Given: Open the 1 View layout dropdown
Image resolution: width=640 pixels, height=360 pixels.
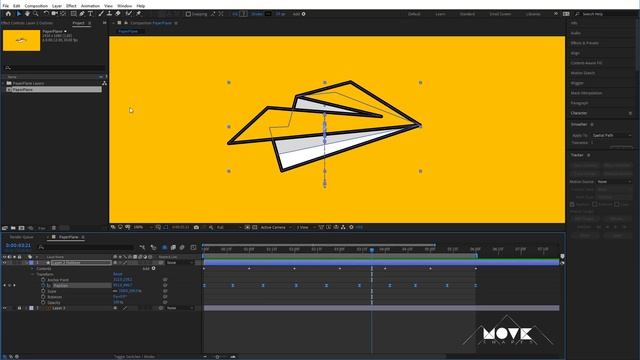Looking at the screenshot, I should click(x=305, y=227).
